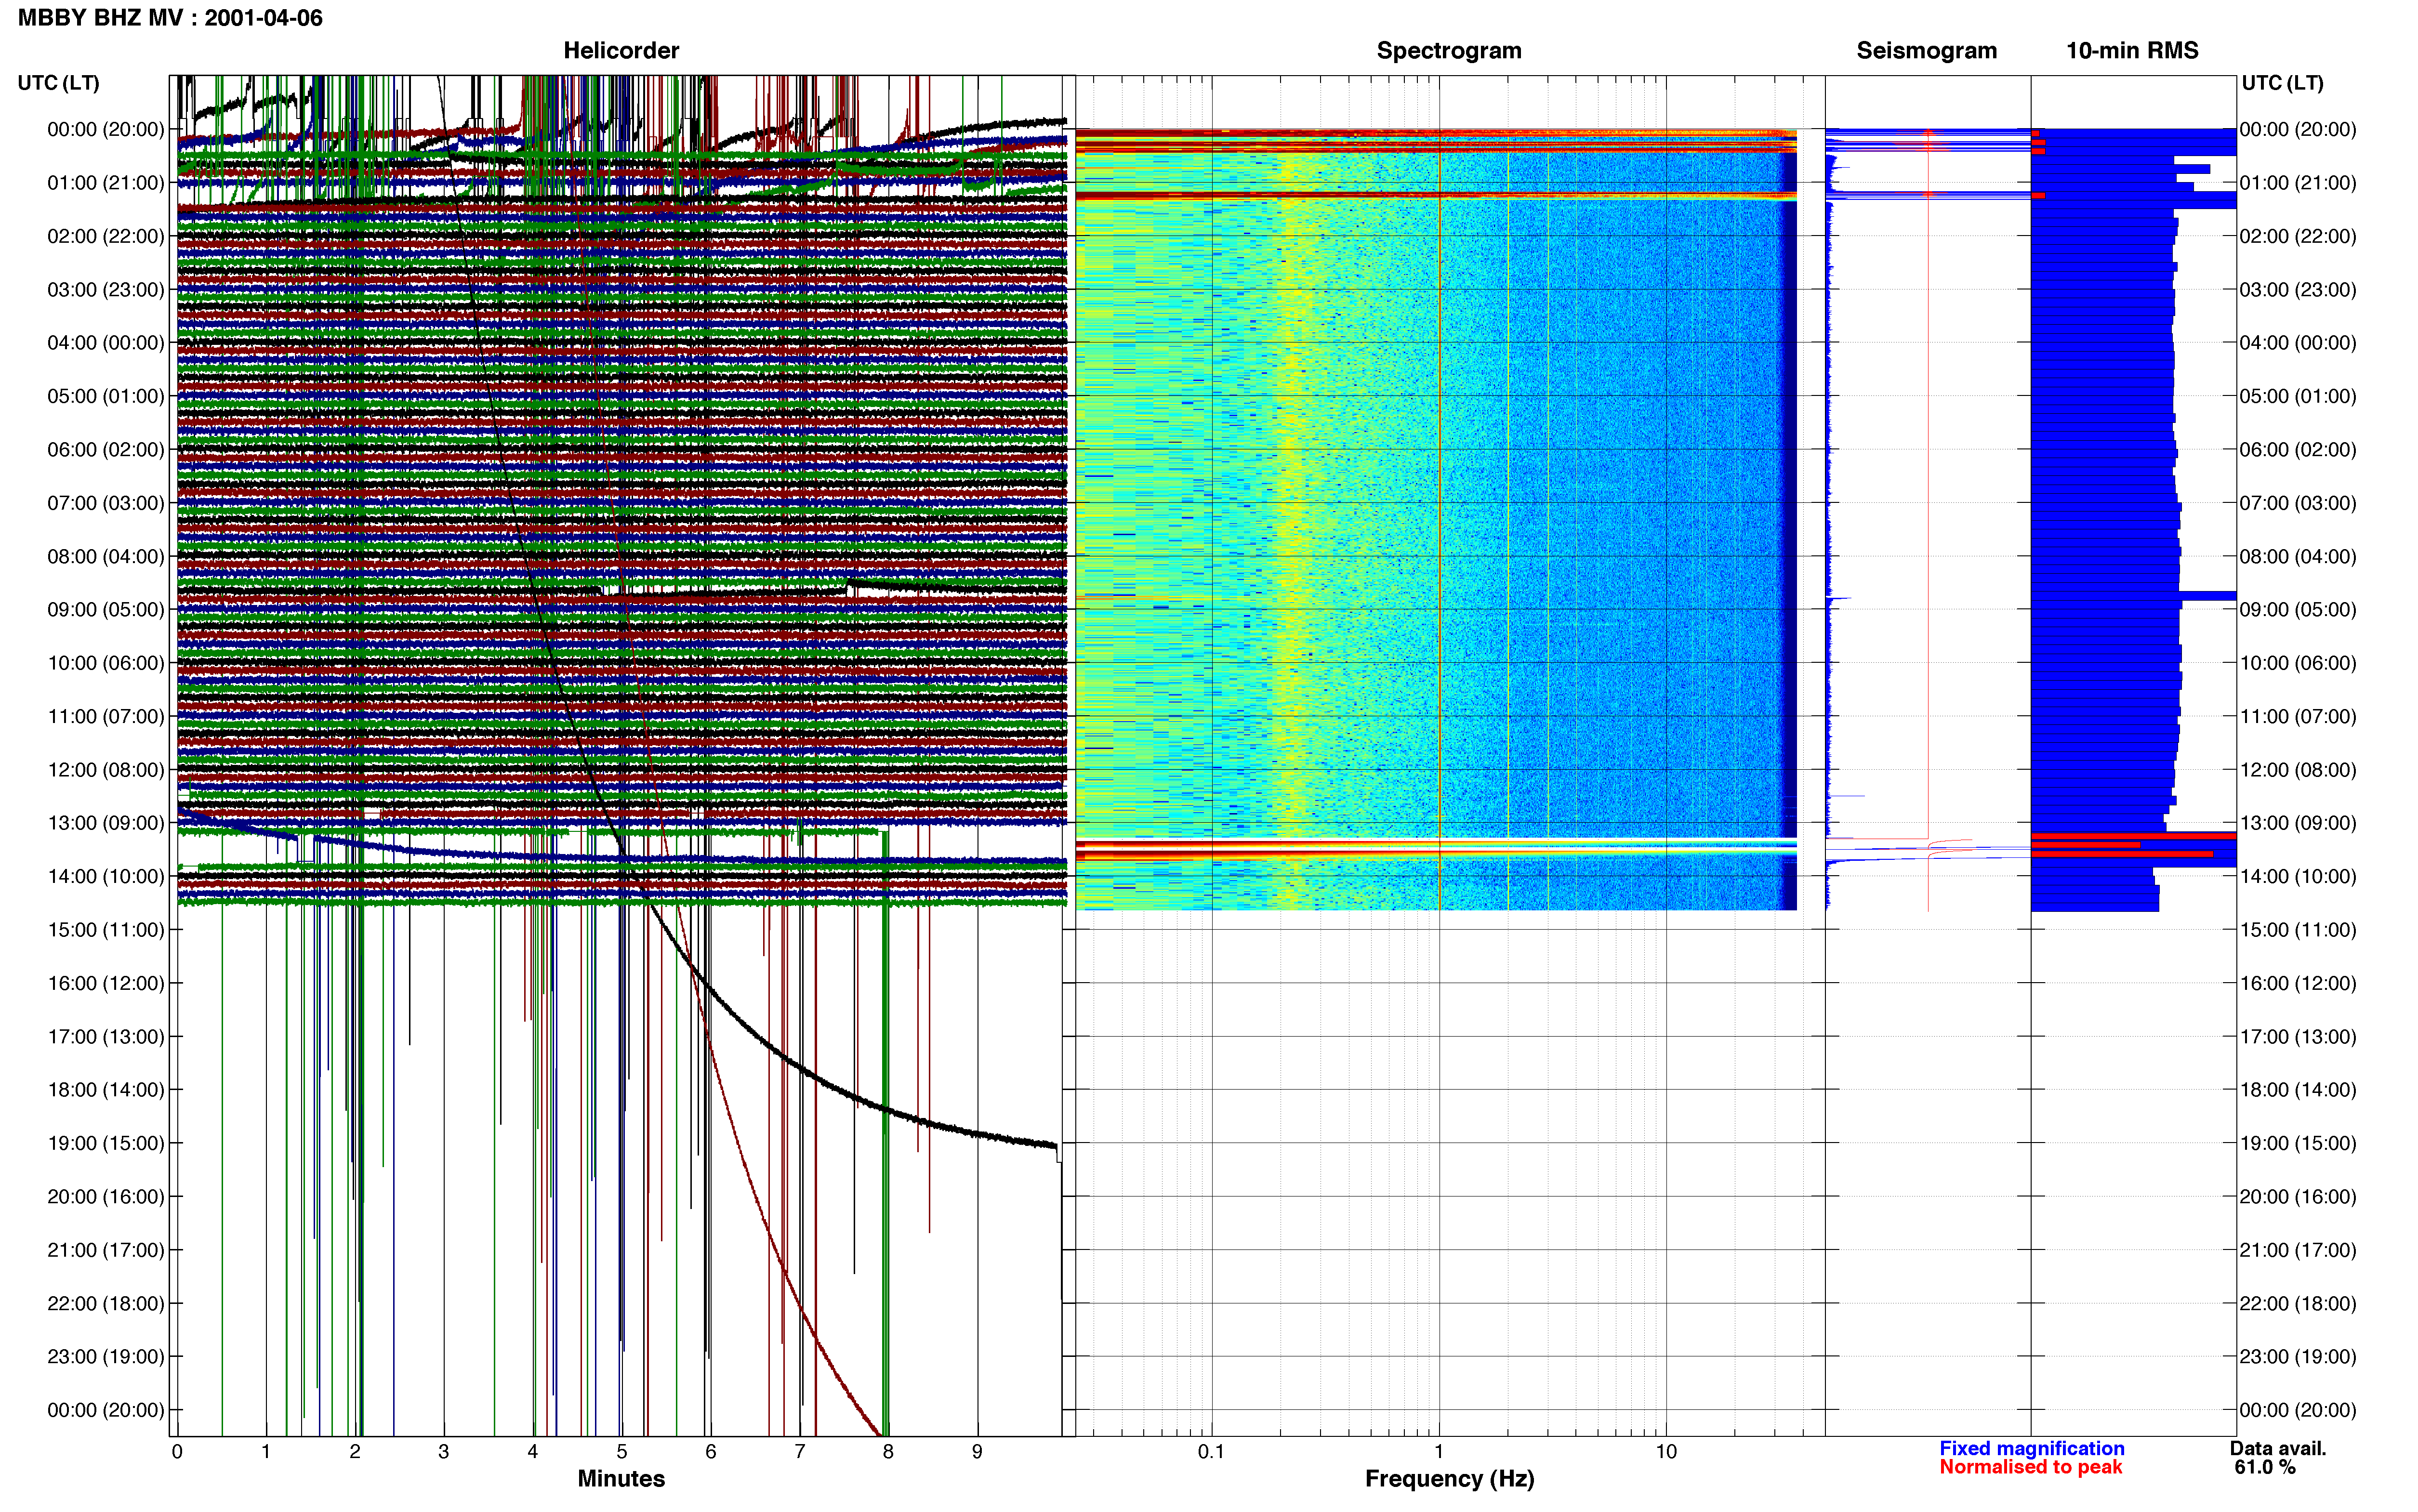
Task: Click left time label '09:00 (05:00)'
Action: pyautogui.click(x=106, y=610)
